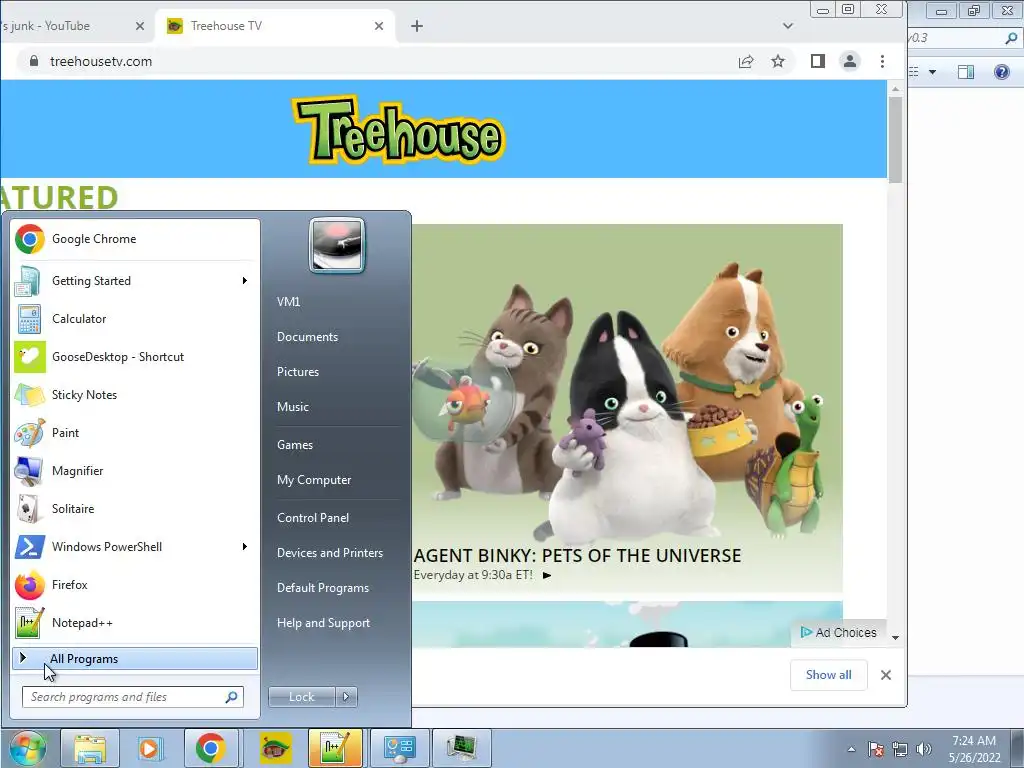Open Documents from Start menu
Viewport: 1024px width, 768px height.
[308, 337]
